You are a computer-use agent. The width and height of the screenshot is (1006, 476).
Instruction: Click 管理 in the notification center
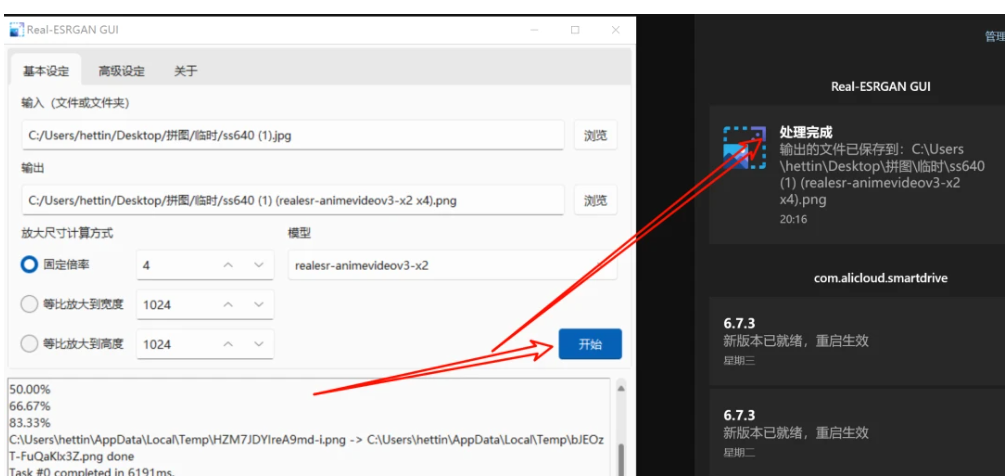pos(995,37)
